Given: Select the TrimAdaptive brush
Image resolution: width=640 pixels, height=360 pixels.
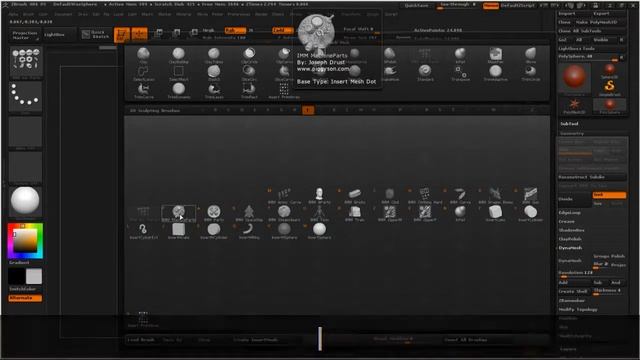Looking at the screenshot, I should pos(496,73).
